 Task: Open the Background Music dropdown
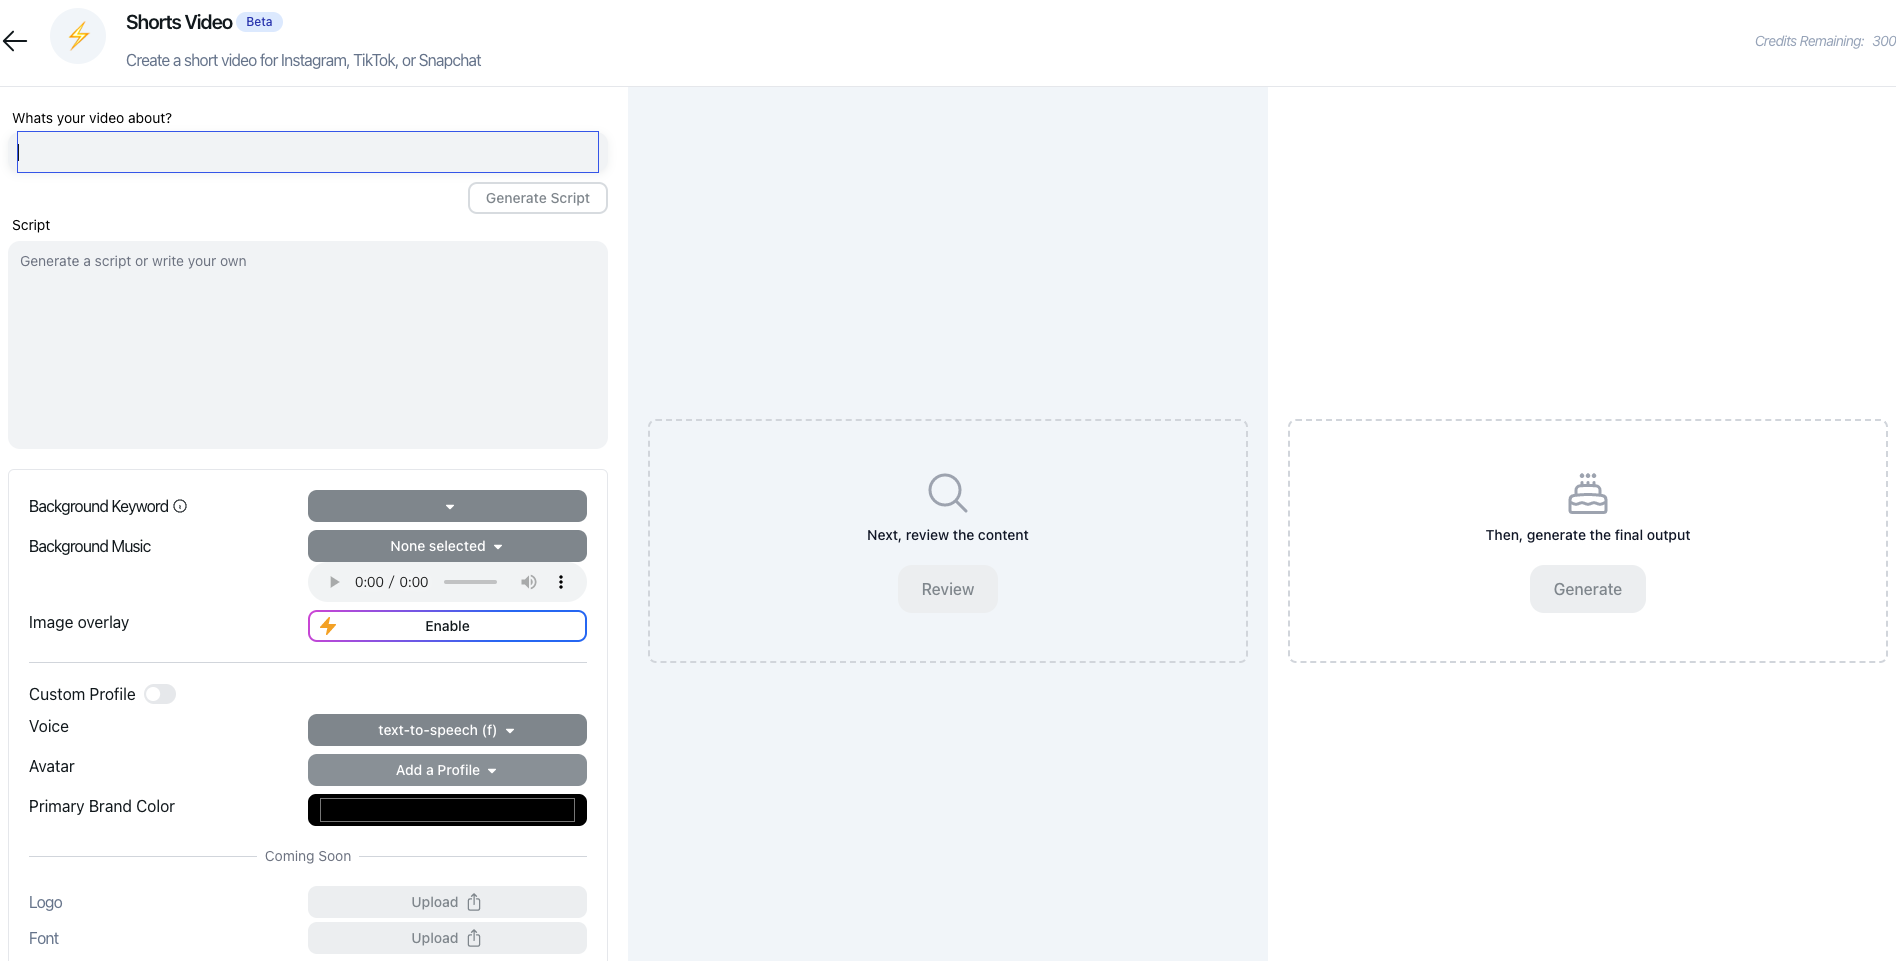pyautogui.click(x=447, y=546)
